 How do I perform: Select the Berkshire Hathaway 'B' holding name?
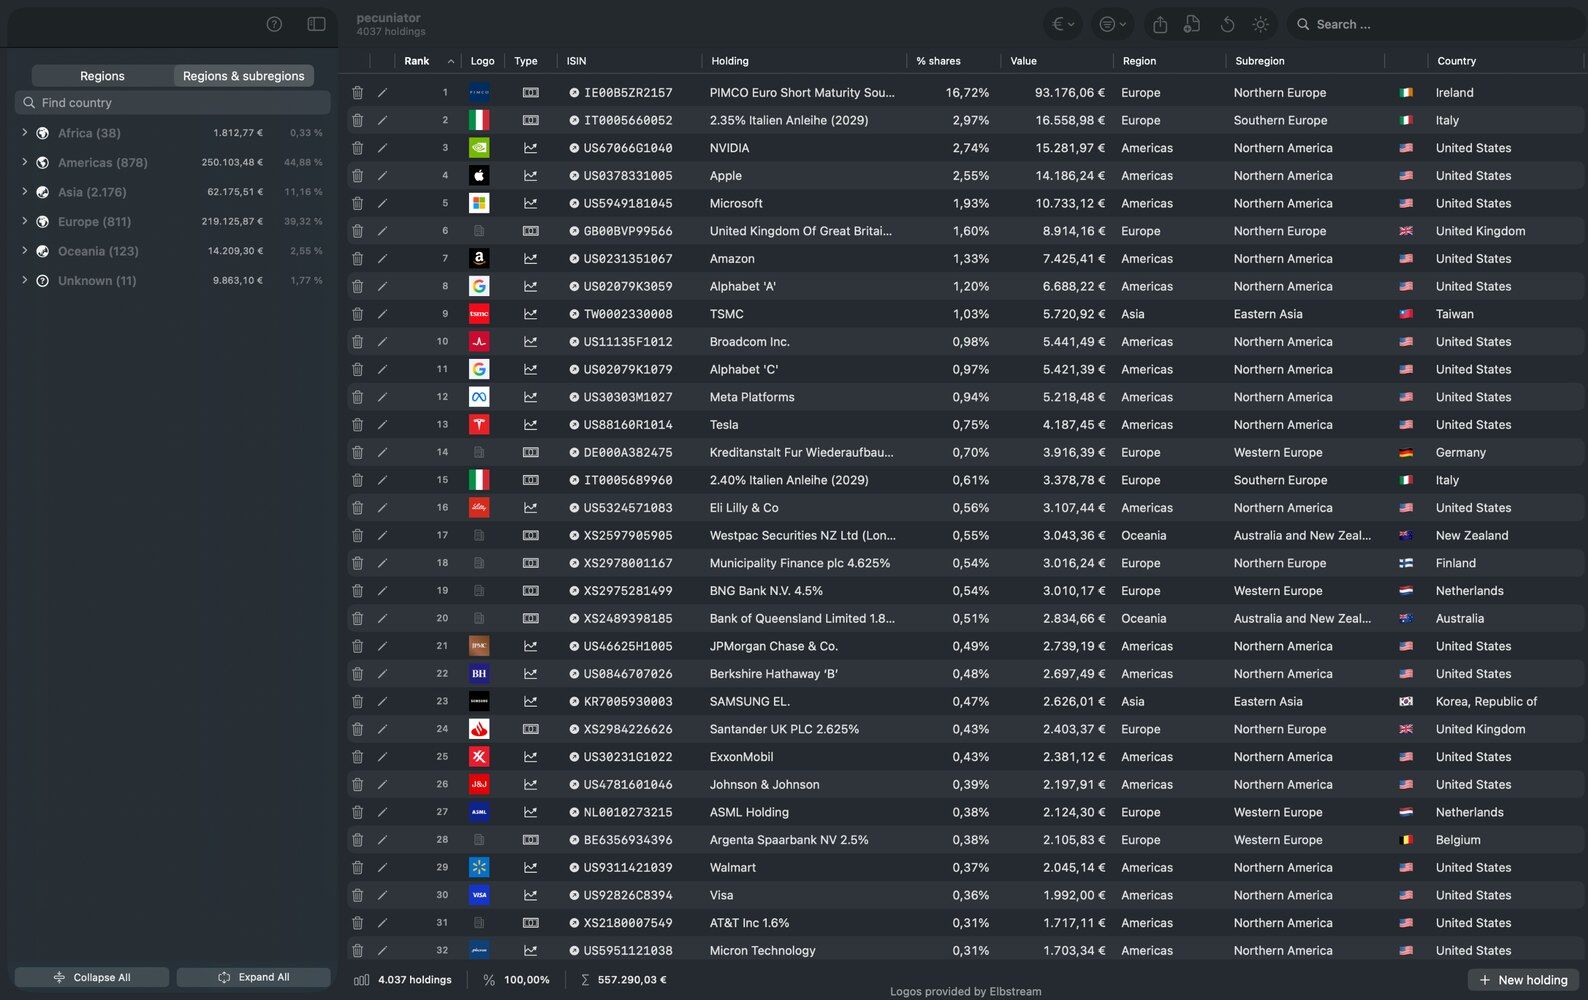point(773,674)
